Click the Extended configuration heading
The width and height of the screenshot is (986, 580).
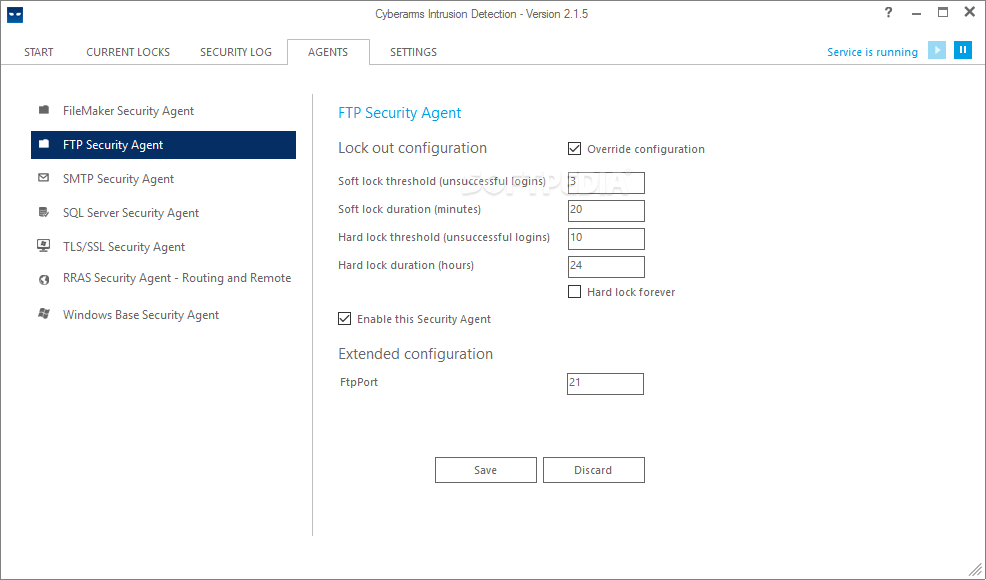pyautogui.click(x=416, y=354)
